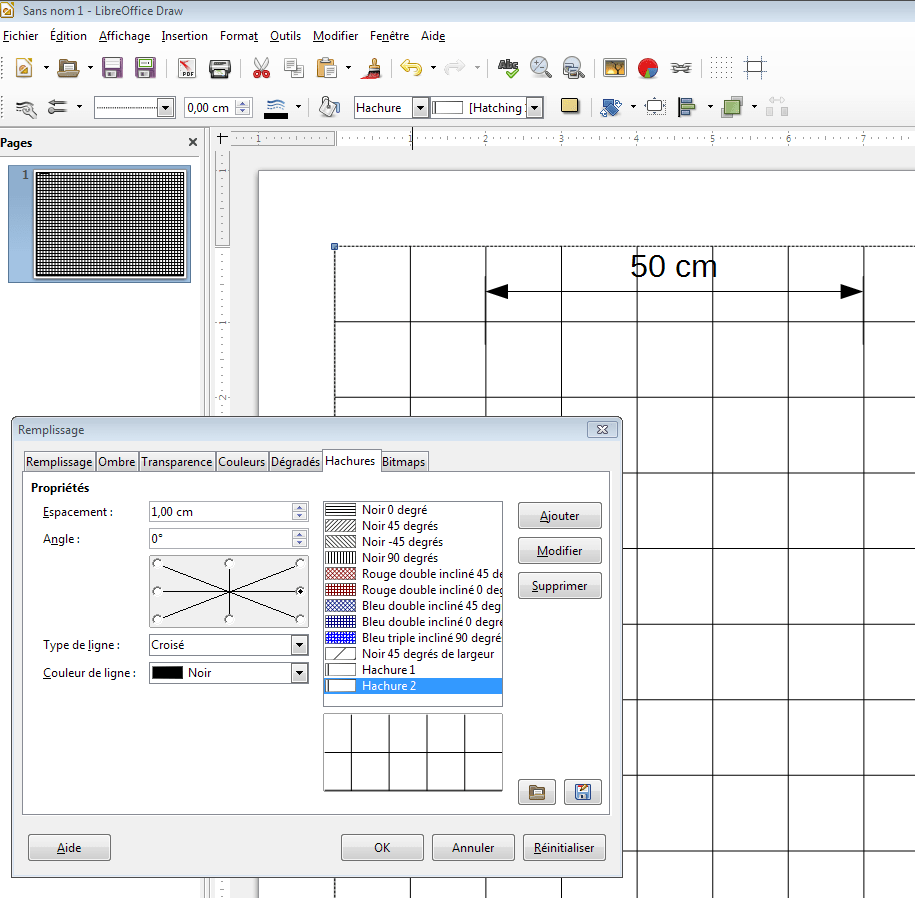Click the Save Hatching List icon
This screenshot has height=898, width=915.
coord(582,792)
